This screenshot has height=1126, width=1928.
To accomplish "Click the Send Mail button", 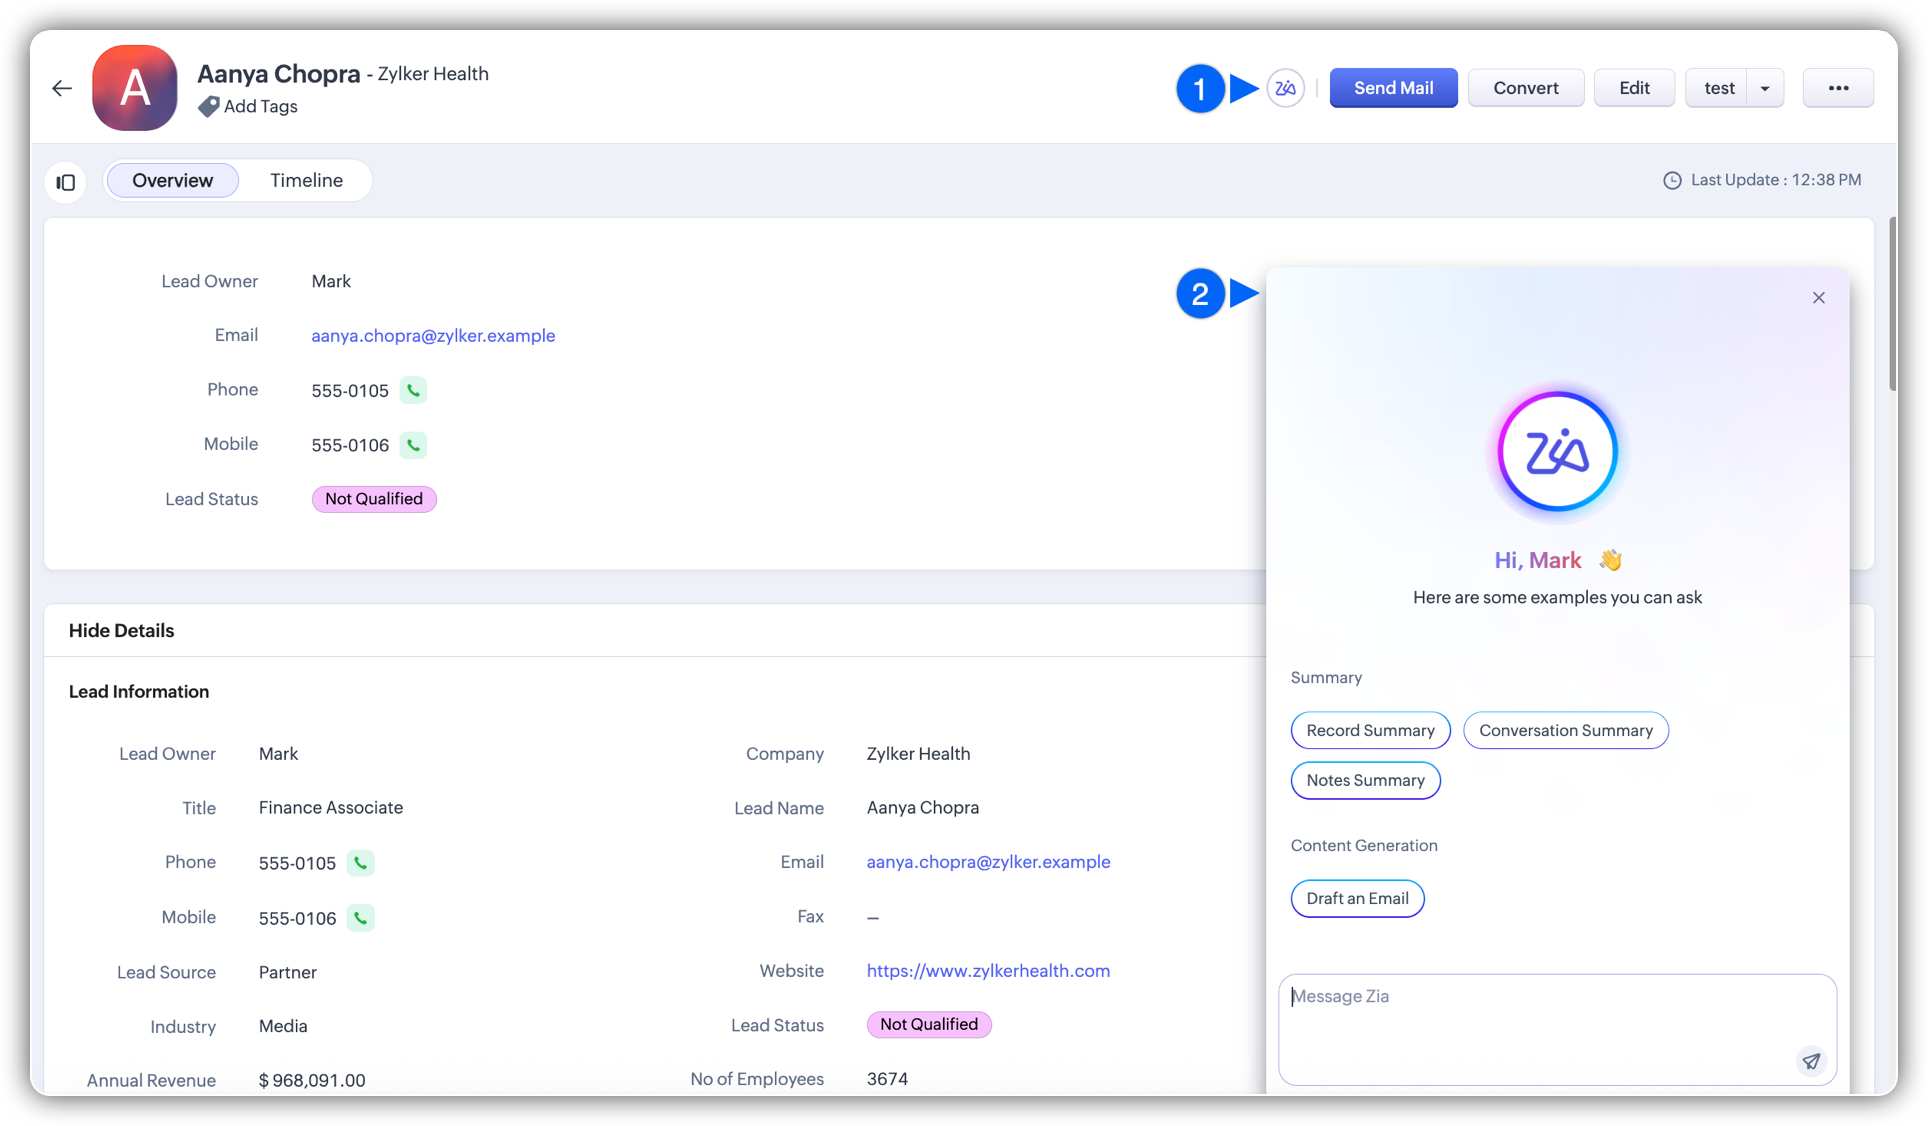I will click(x=1393, y=88).
